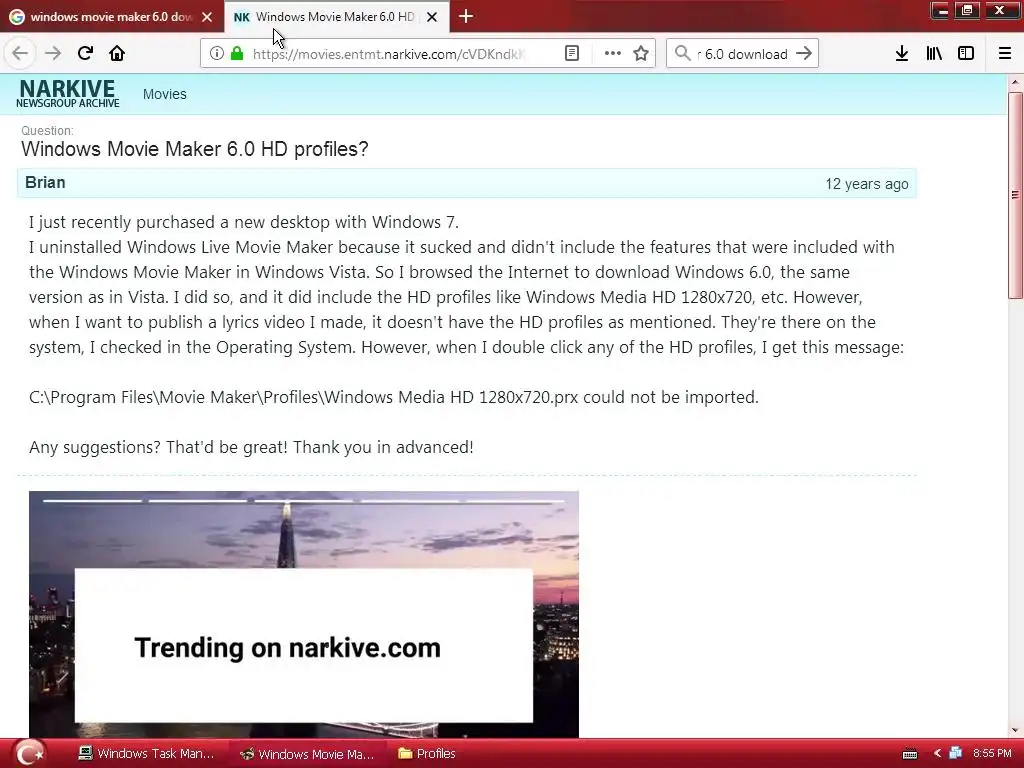The image size is (1024, 768).
Task: Submit search with the arrow button
Action: (x=804, y=54)
